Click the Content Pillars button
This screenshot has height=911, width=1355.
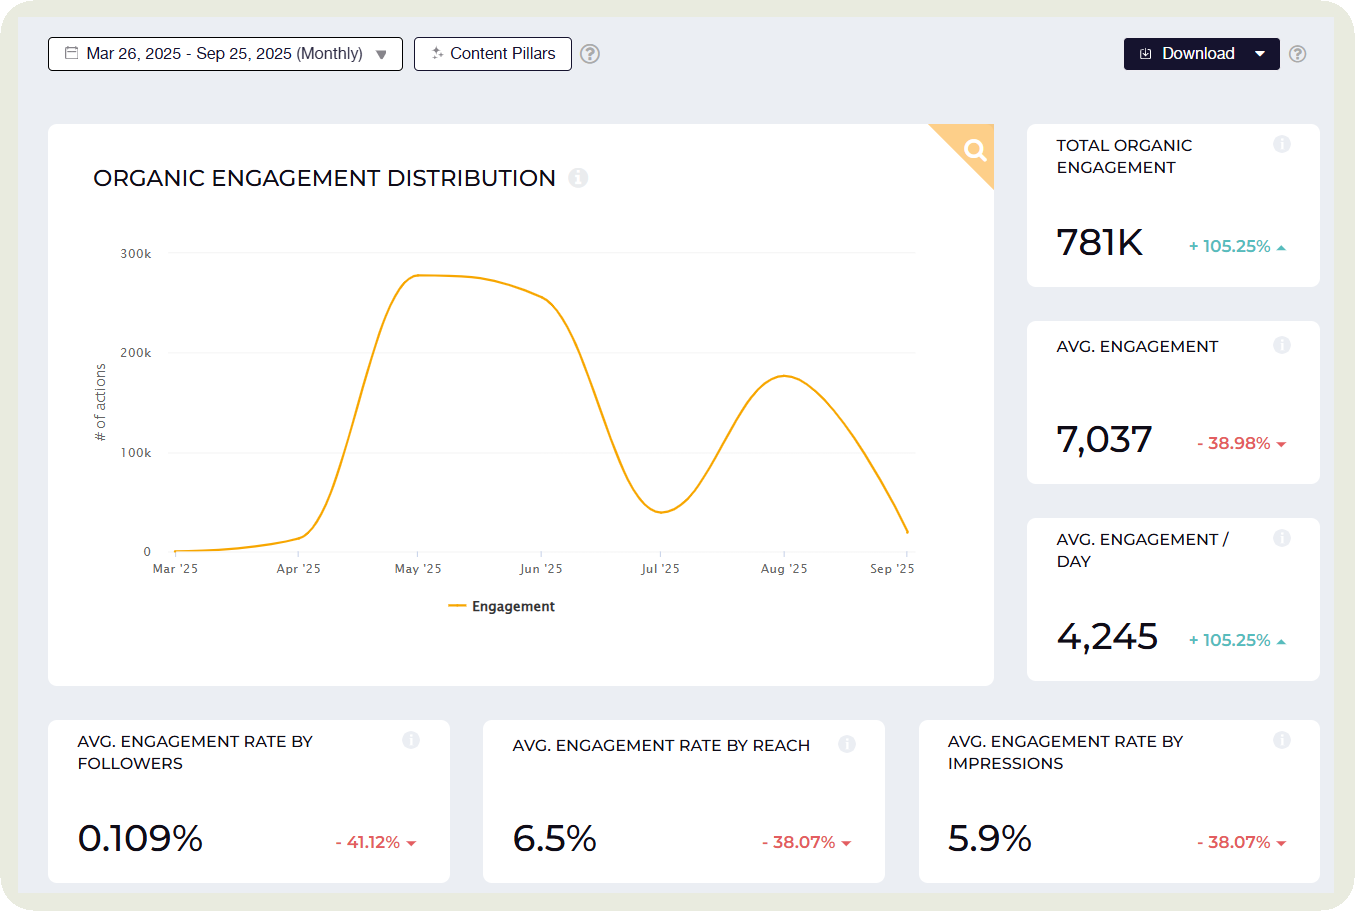(492, 54)
